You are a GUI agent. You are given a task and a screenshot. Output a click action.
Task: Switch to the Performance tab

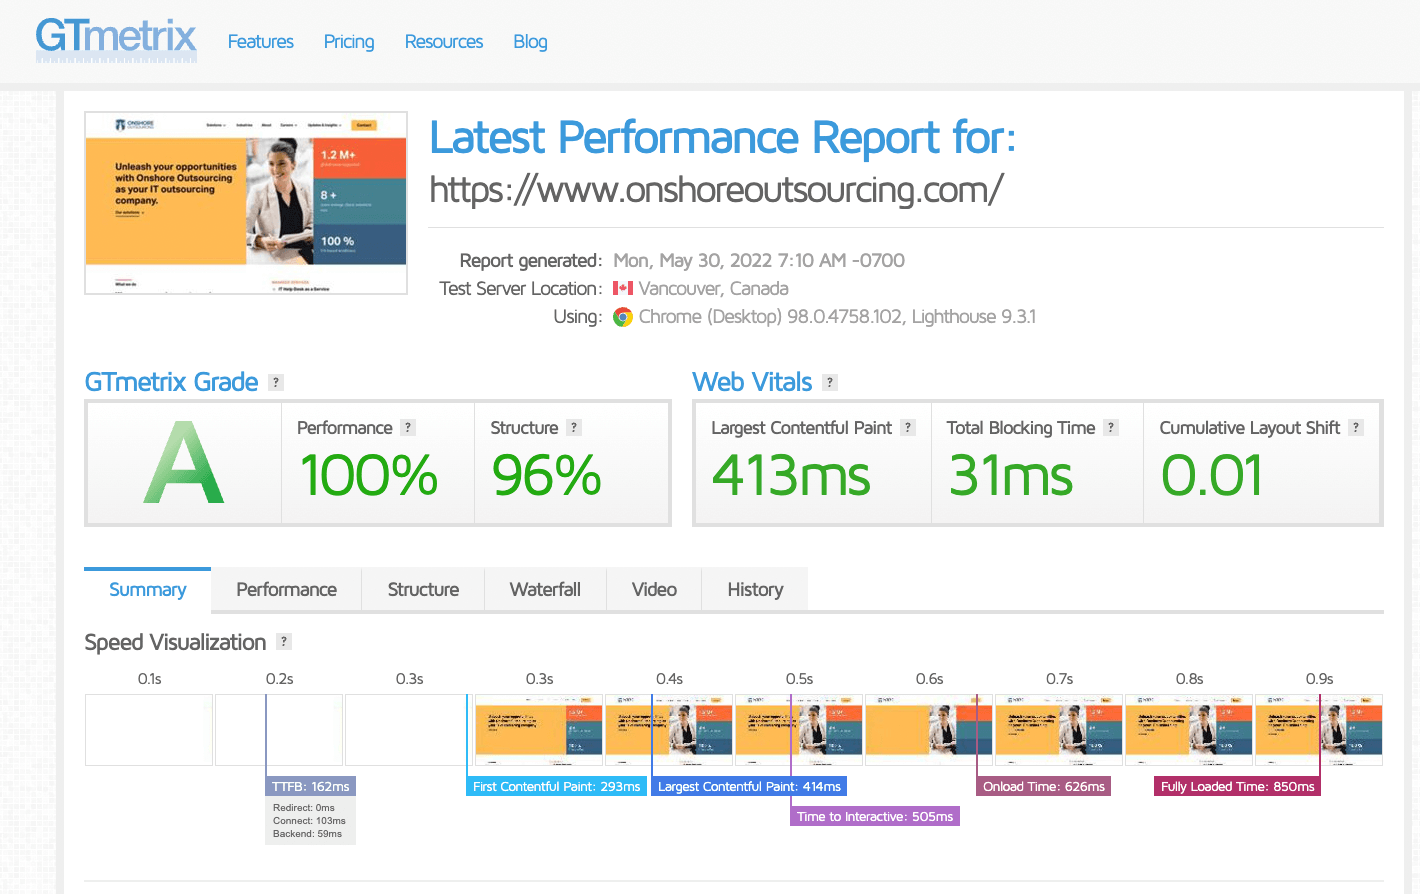click(286, 589)
